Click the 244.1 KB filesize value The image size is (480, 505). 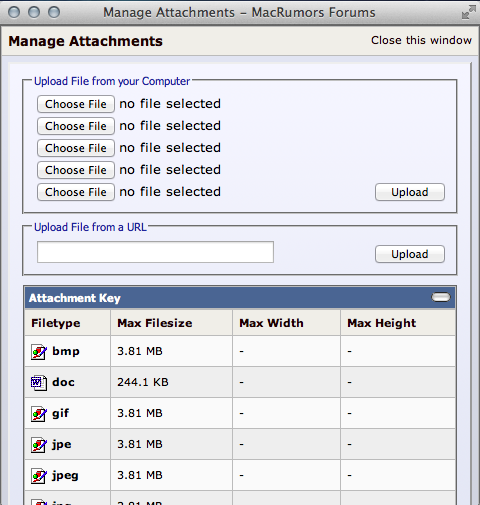(143, 382)
